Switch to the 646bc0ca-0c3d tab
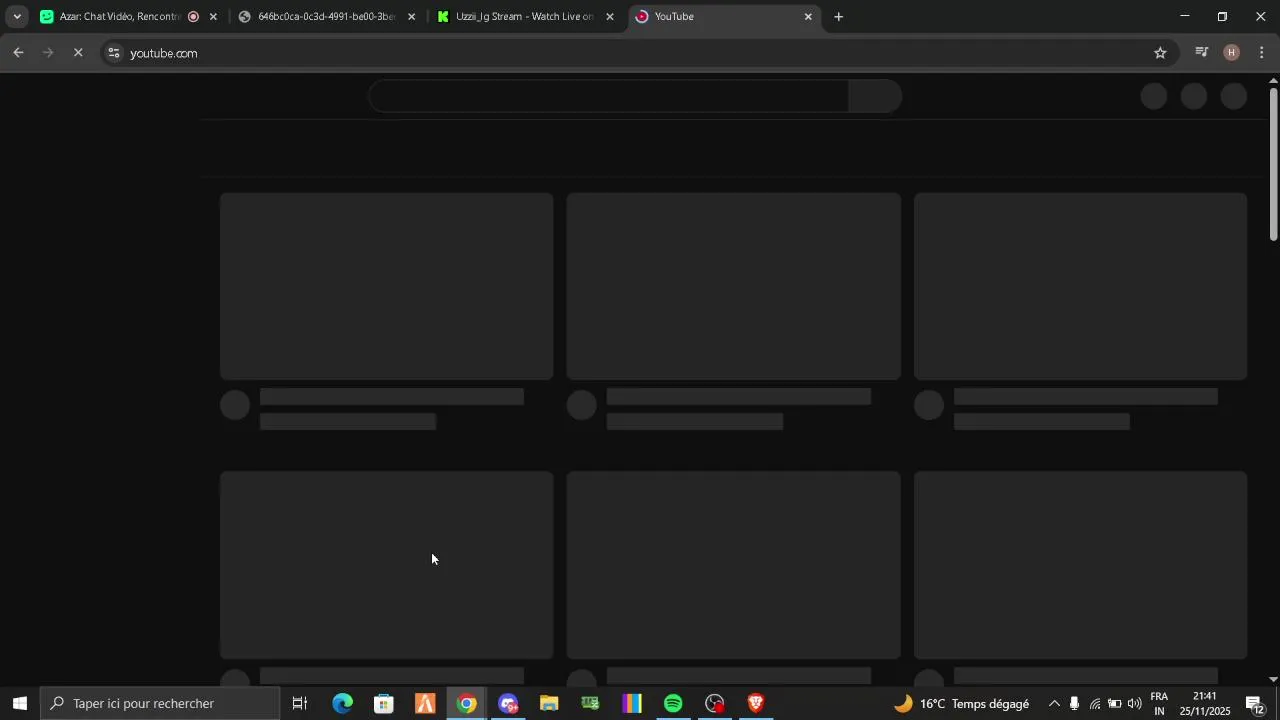 [324, 17]
